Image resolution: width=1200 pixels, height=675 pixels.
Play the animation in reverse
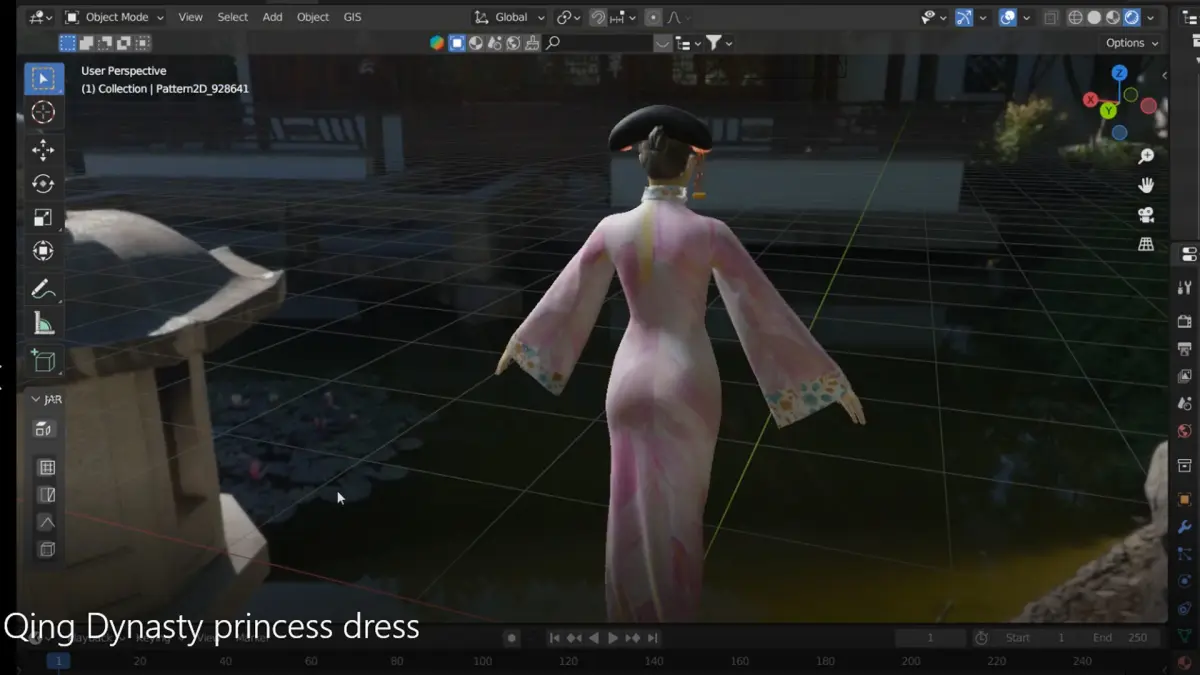pos(593,638)
